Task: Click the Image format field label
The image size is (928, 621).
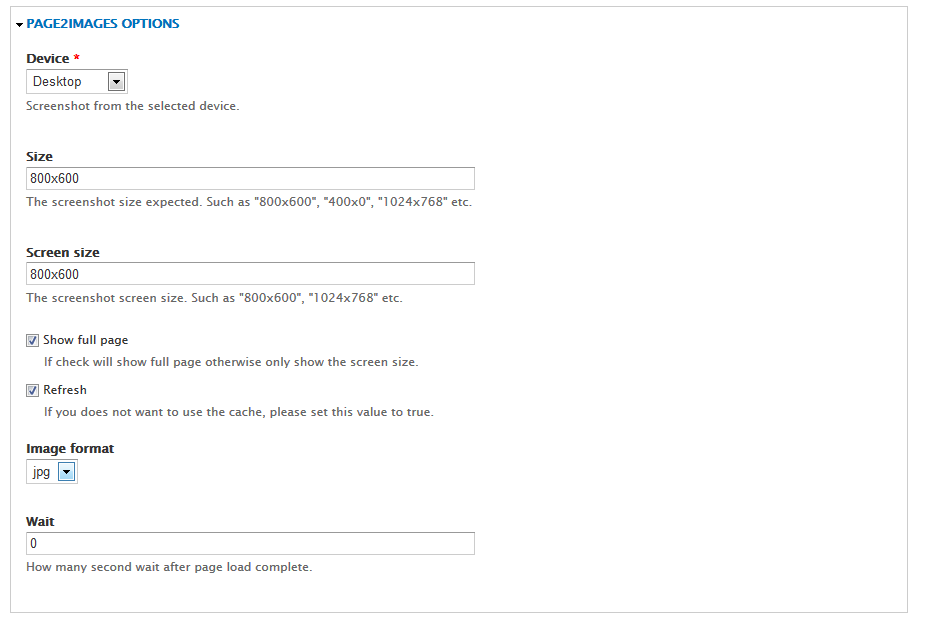Action: pyautogui.click(x=70, y=449)
